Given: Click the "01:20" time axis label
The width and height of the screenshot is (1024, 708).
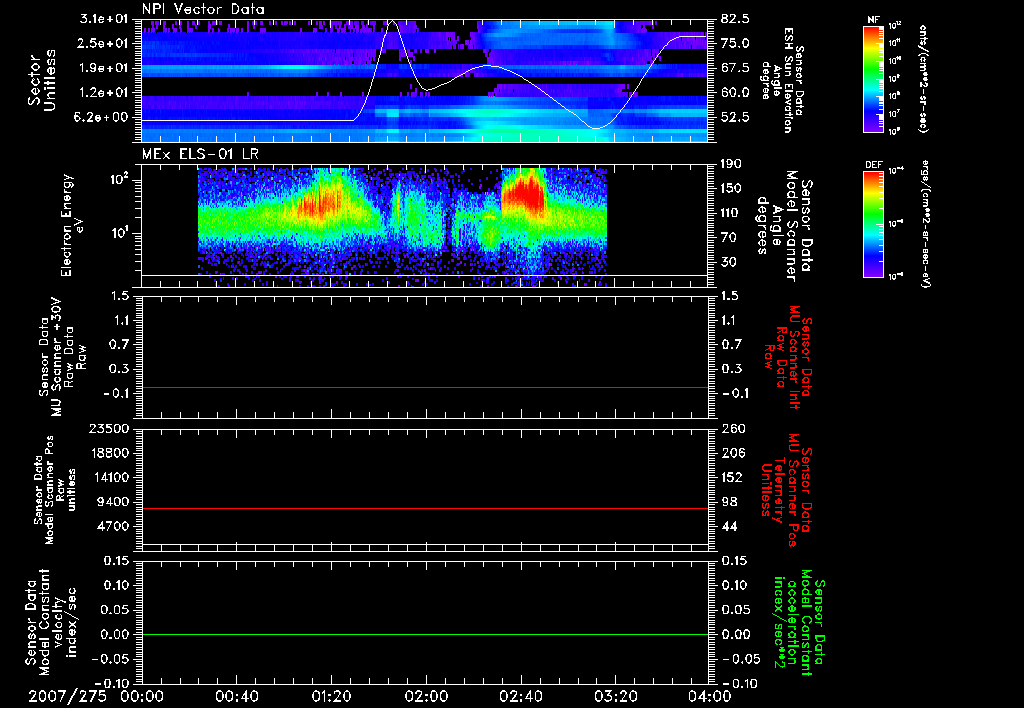Looking at the screenshot, I should pyautogui.click(x=331, y=696).
